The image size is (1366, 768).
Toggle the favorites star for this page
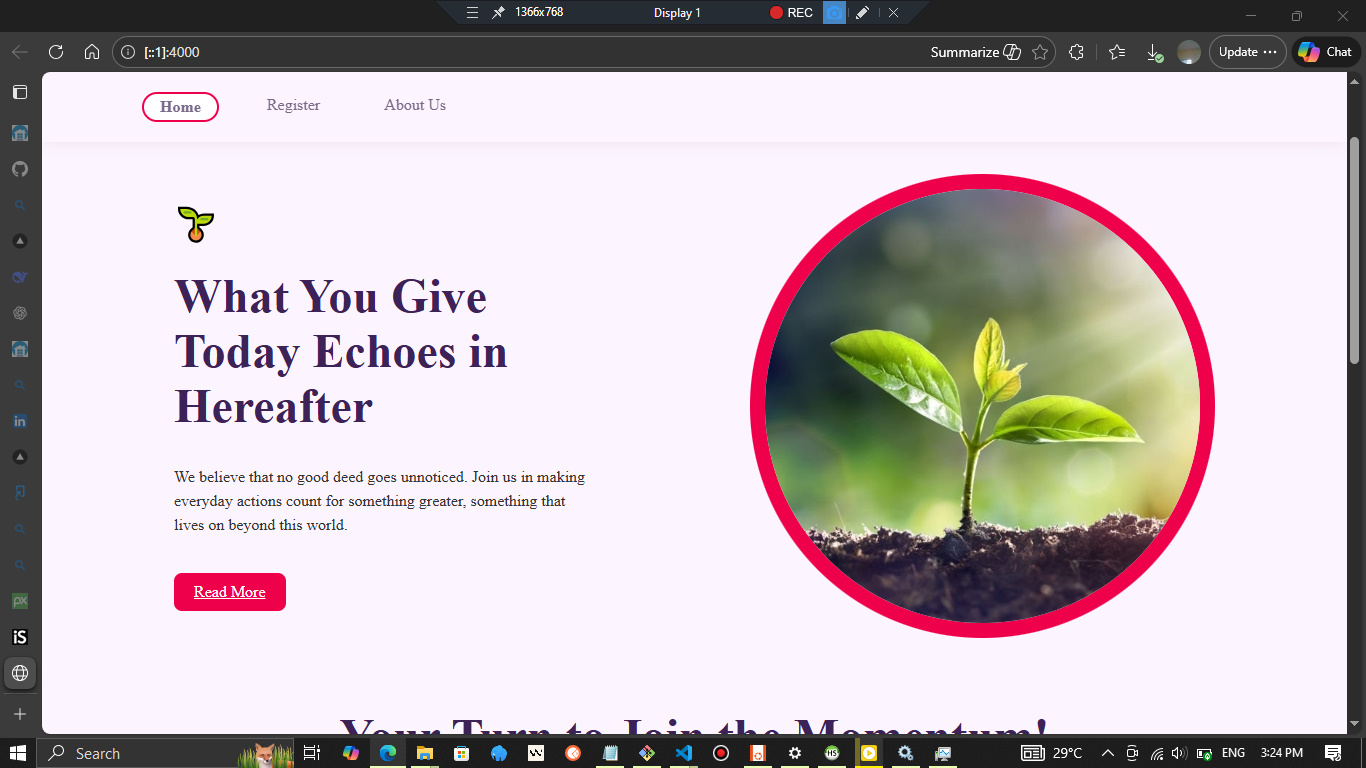point(1040,51)
